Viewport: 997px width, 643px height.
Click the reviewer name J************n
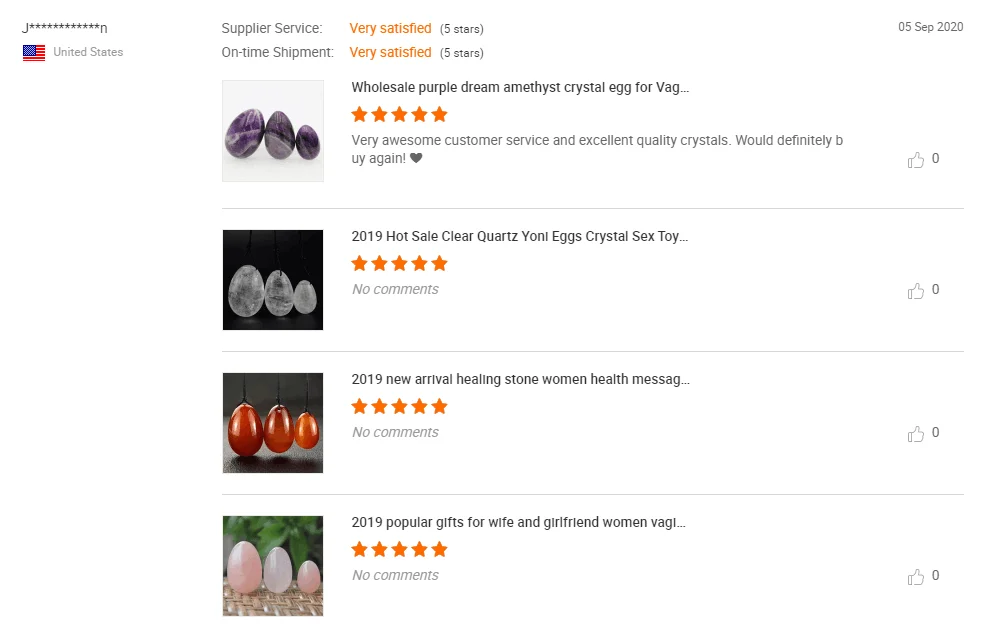point(65,28)
